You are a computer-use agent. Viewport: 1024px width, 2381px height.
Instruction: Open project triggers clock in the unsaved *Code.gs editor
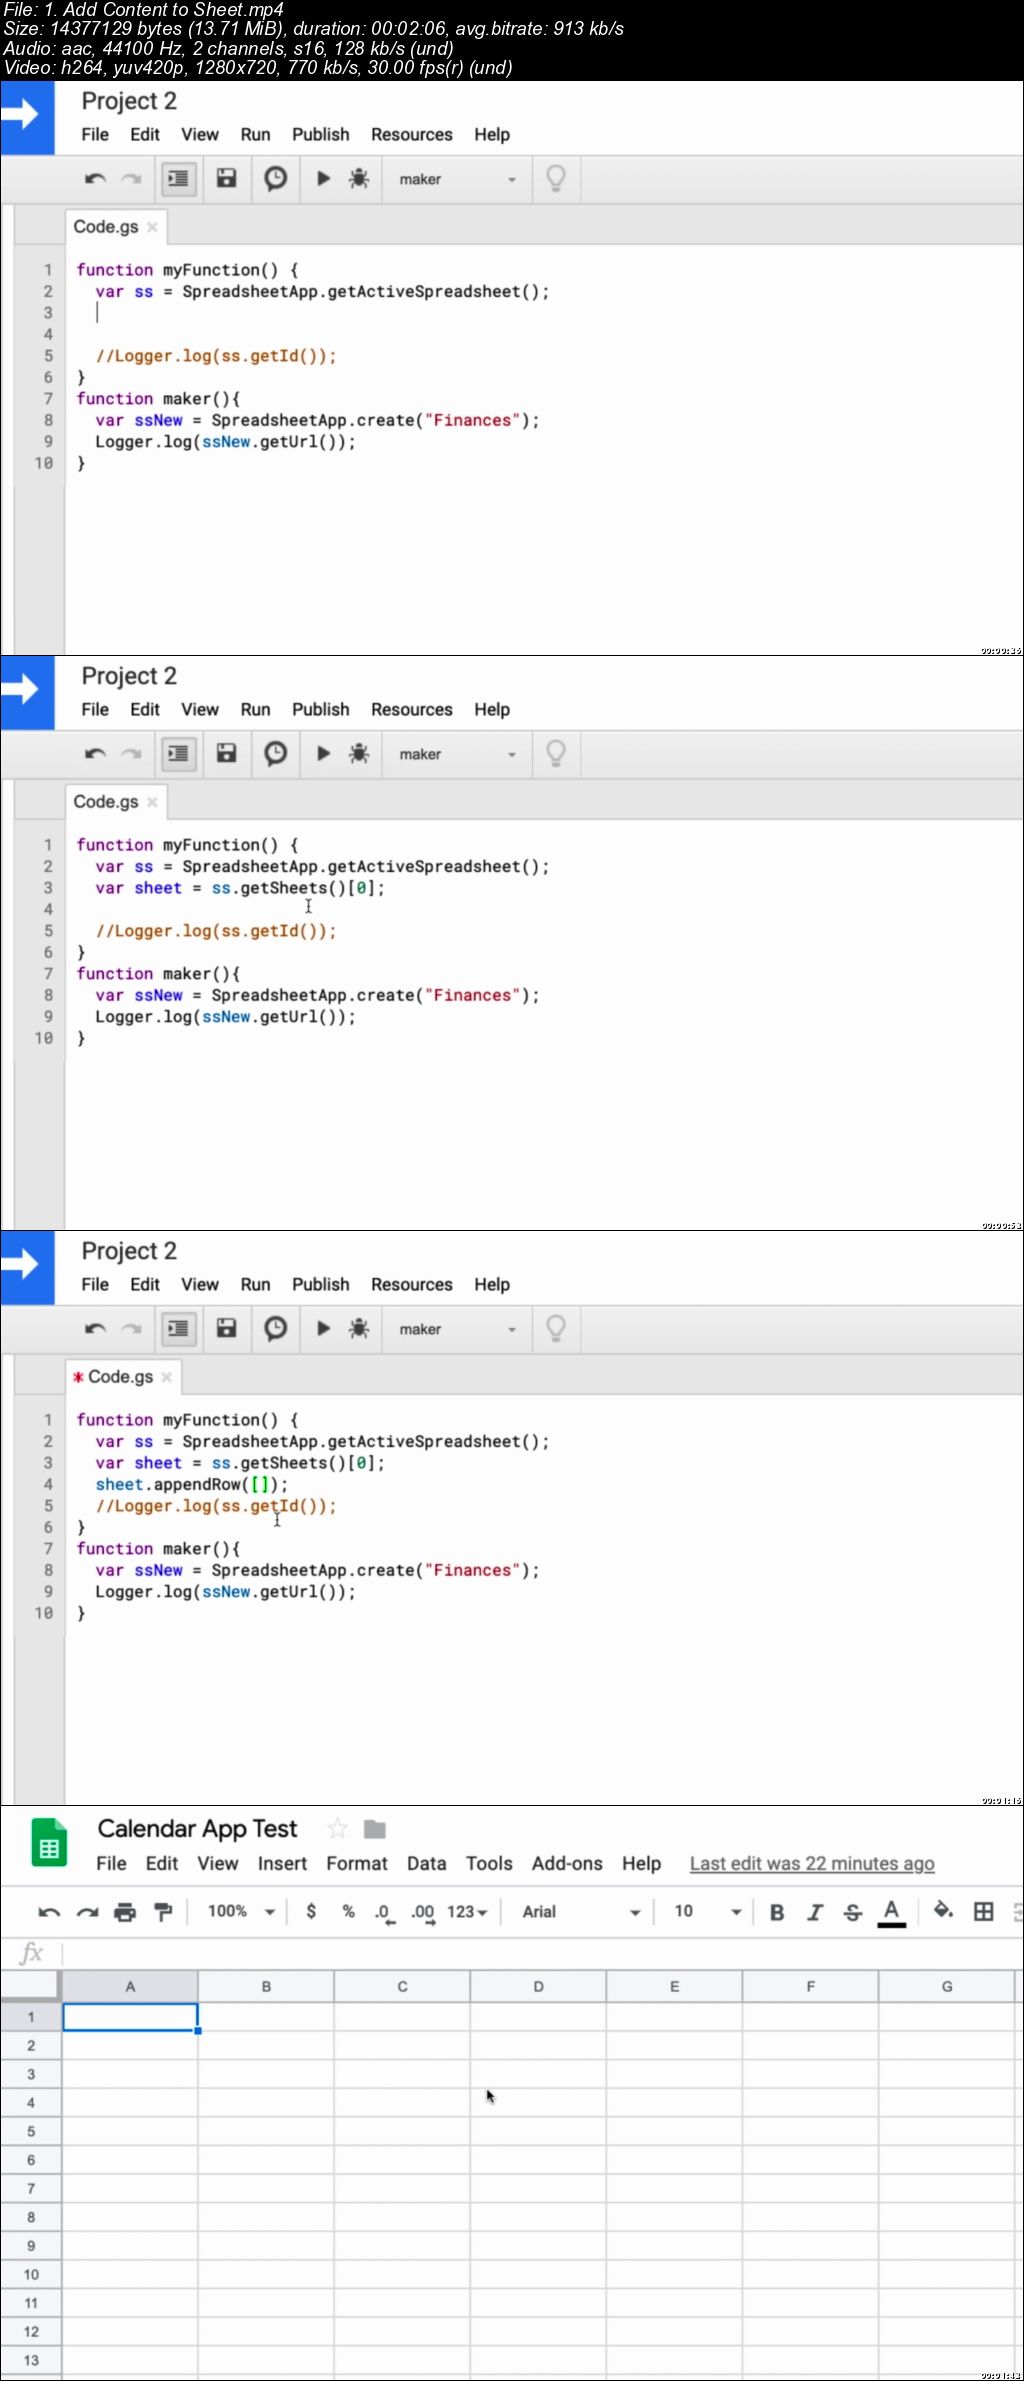(275, 1328)
